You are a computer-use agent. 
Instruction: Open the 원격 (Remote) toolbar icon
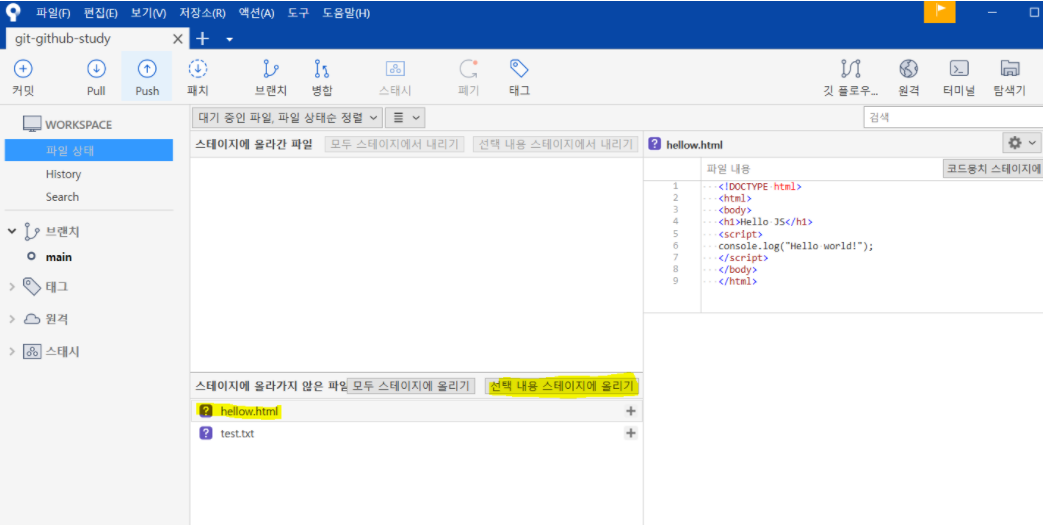click(x=909, y=69)
